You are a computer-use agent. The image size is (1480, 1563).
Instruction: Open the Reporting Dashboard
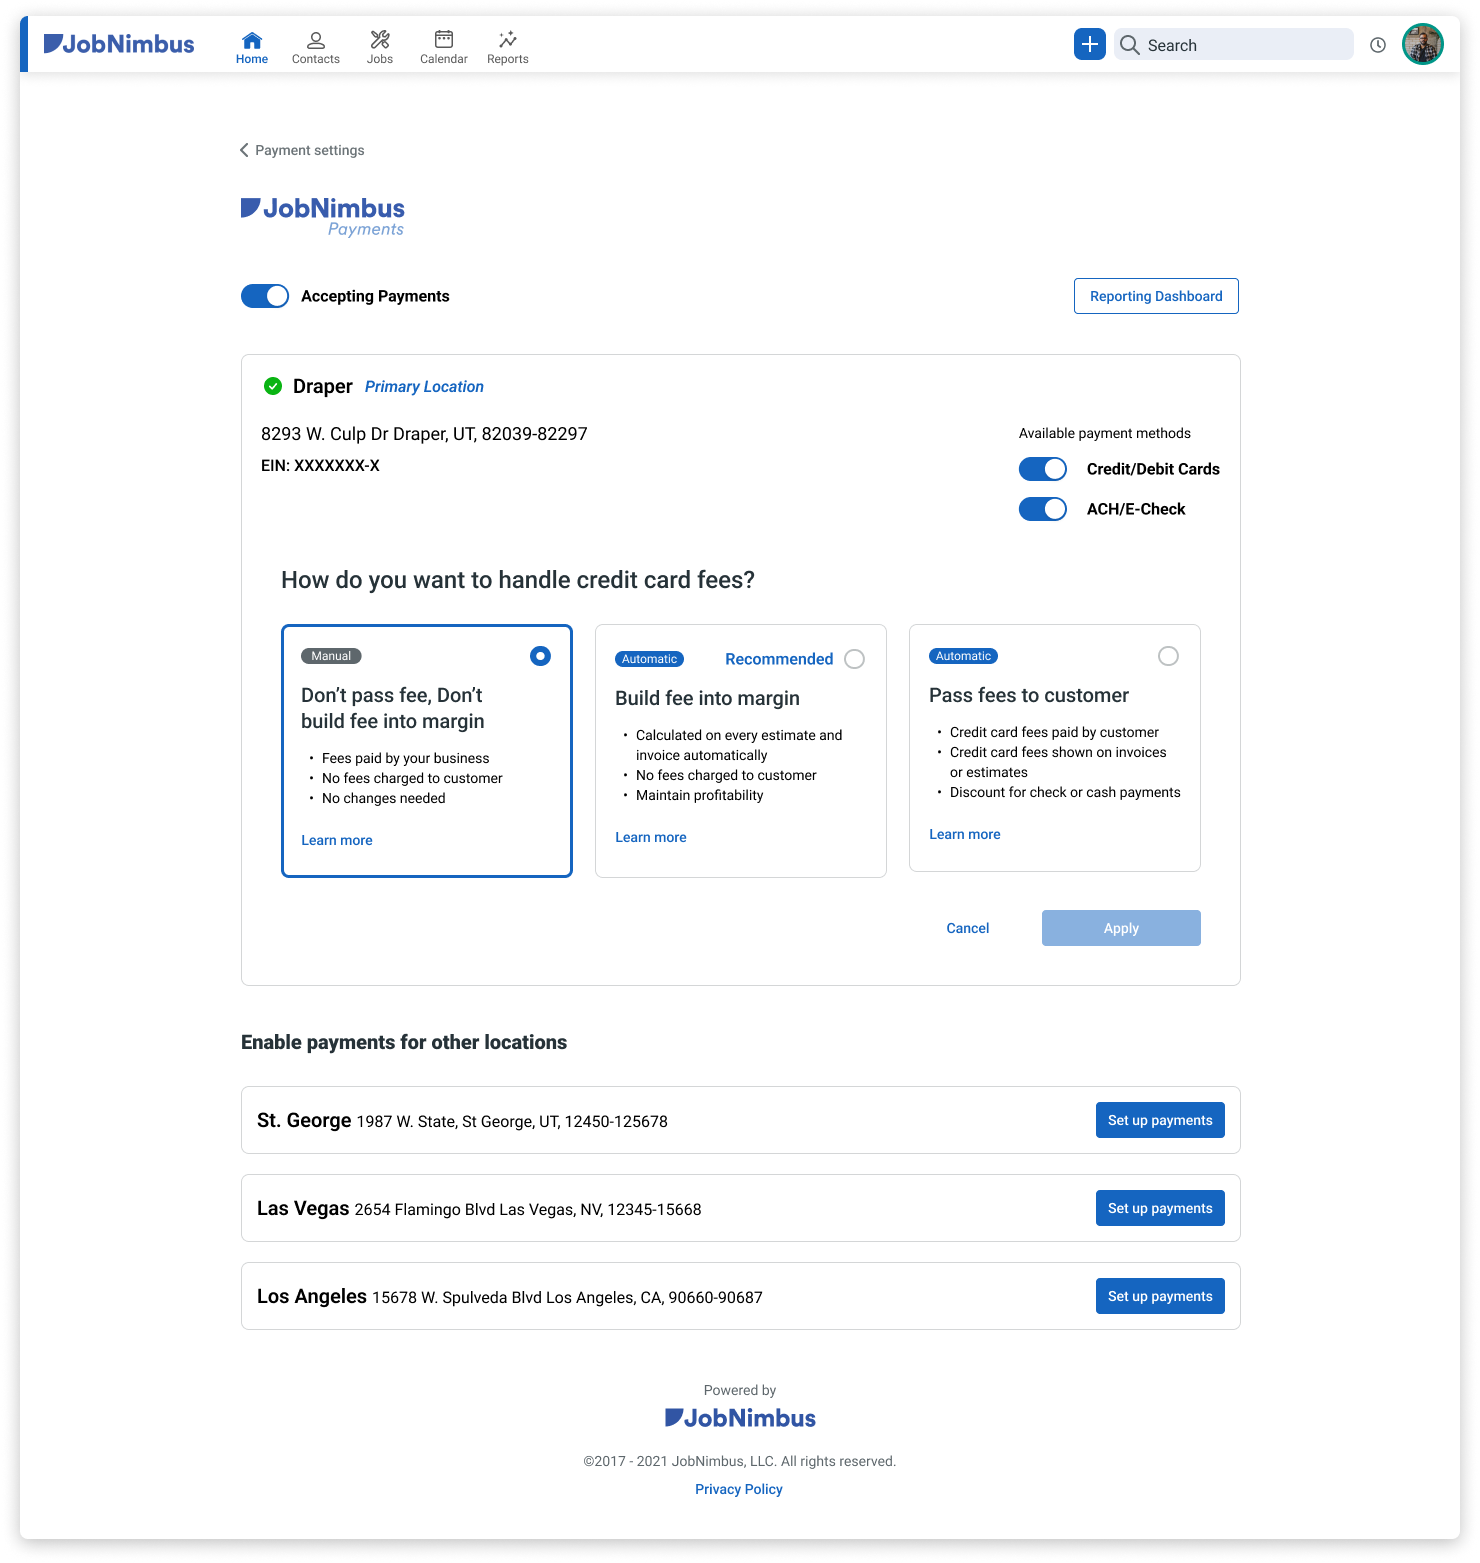pyautogui.click(x=1156, y=296)
